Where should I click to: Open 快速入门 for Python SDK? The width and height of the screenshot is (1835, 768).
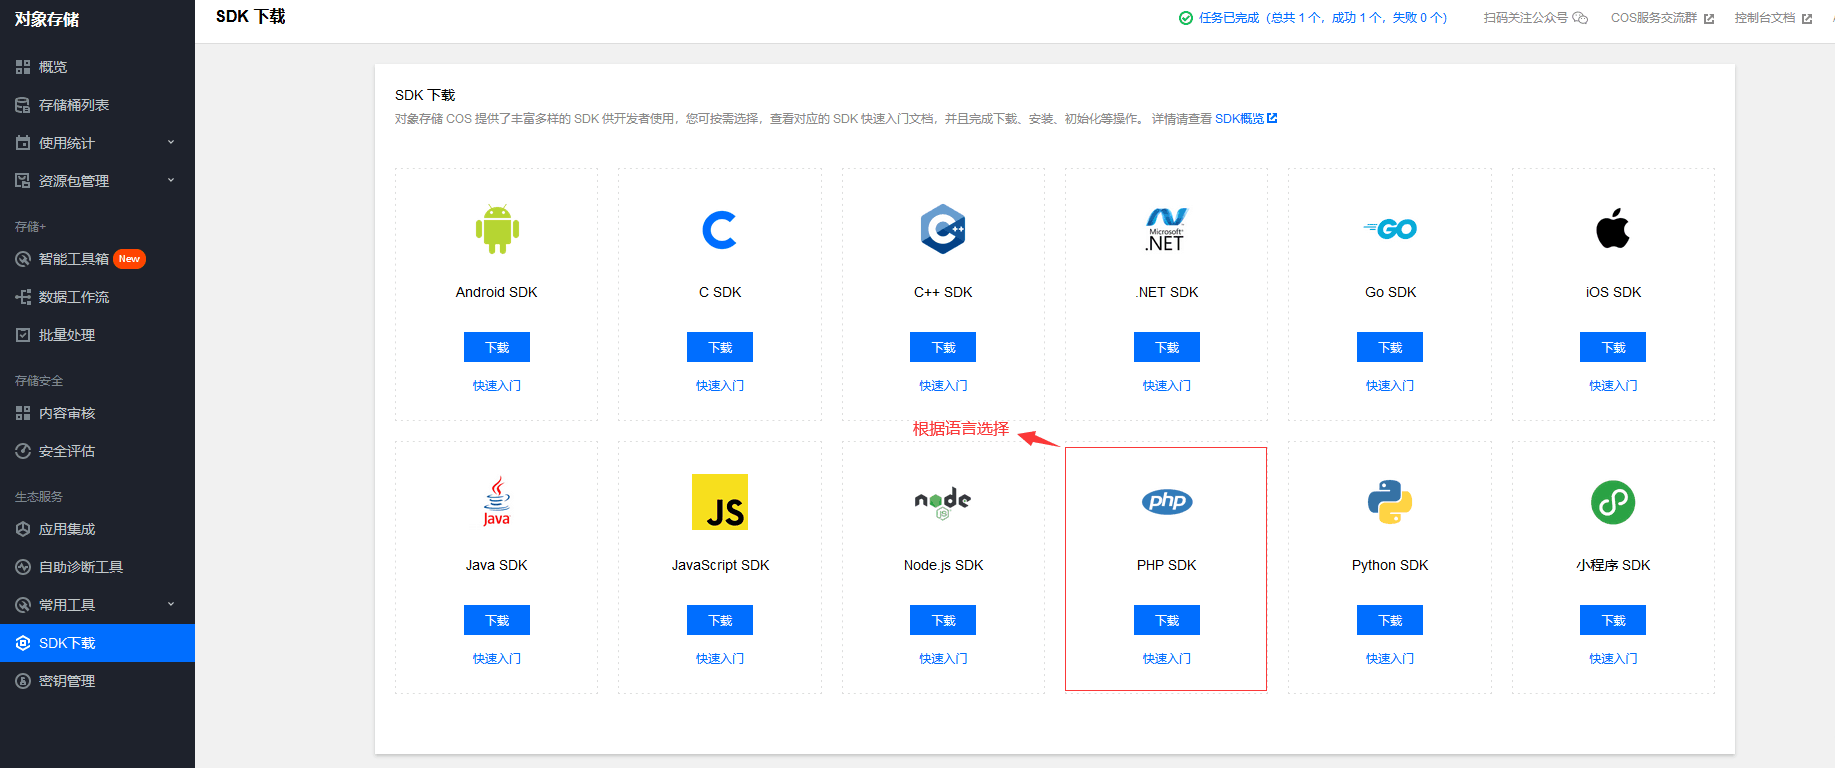(1390, 658)
